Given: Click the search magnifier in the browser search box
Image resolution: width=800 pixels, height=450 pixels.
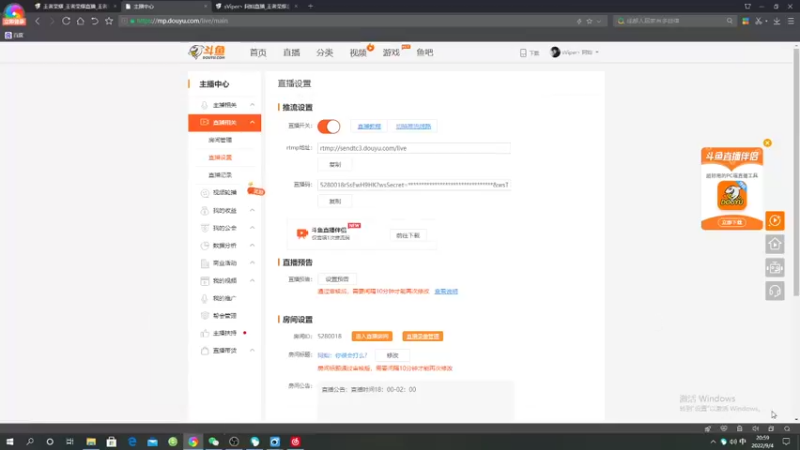Looking at the screenshot, I should pyautogui.click(x=730, y=21).
